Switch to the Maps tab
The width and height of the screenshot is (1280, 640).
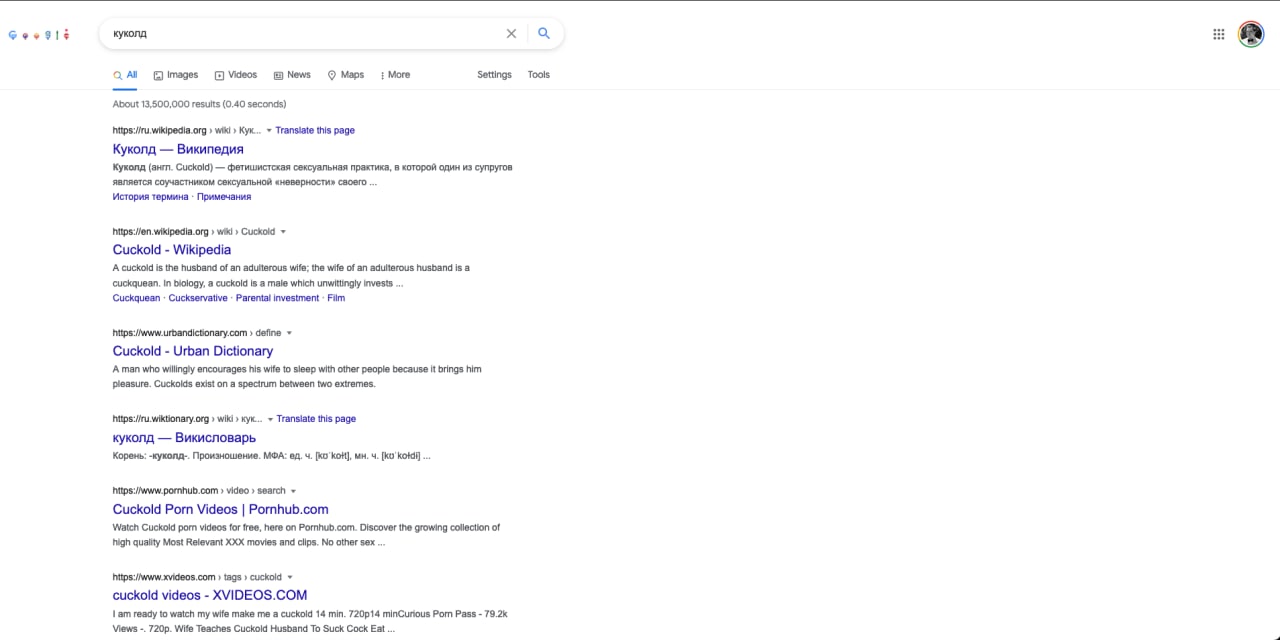tap(346, 75)
